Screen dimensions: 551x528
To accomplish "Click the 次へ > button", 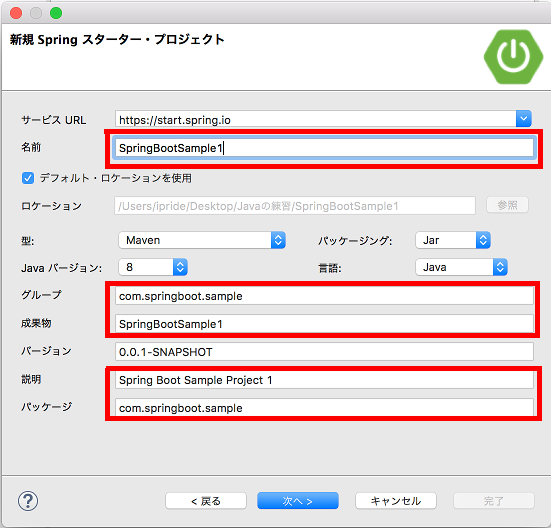I will 298,501.
